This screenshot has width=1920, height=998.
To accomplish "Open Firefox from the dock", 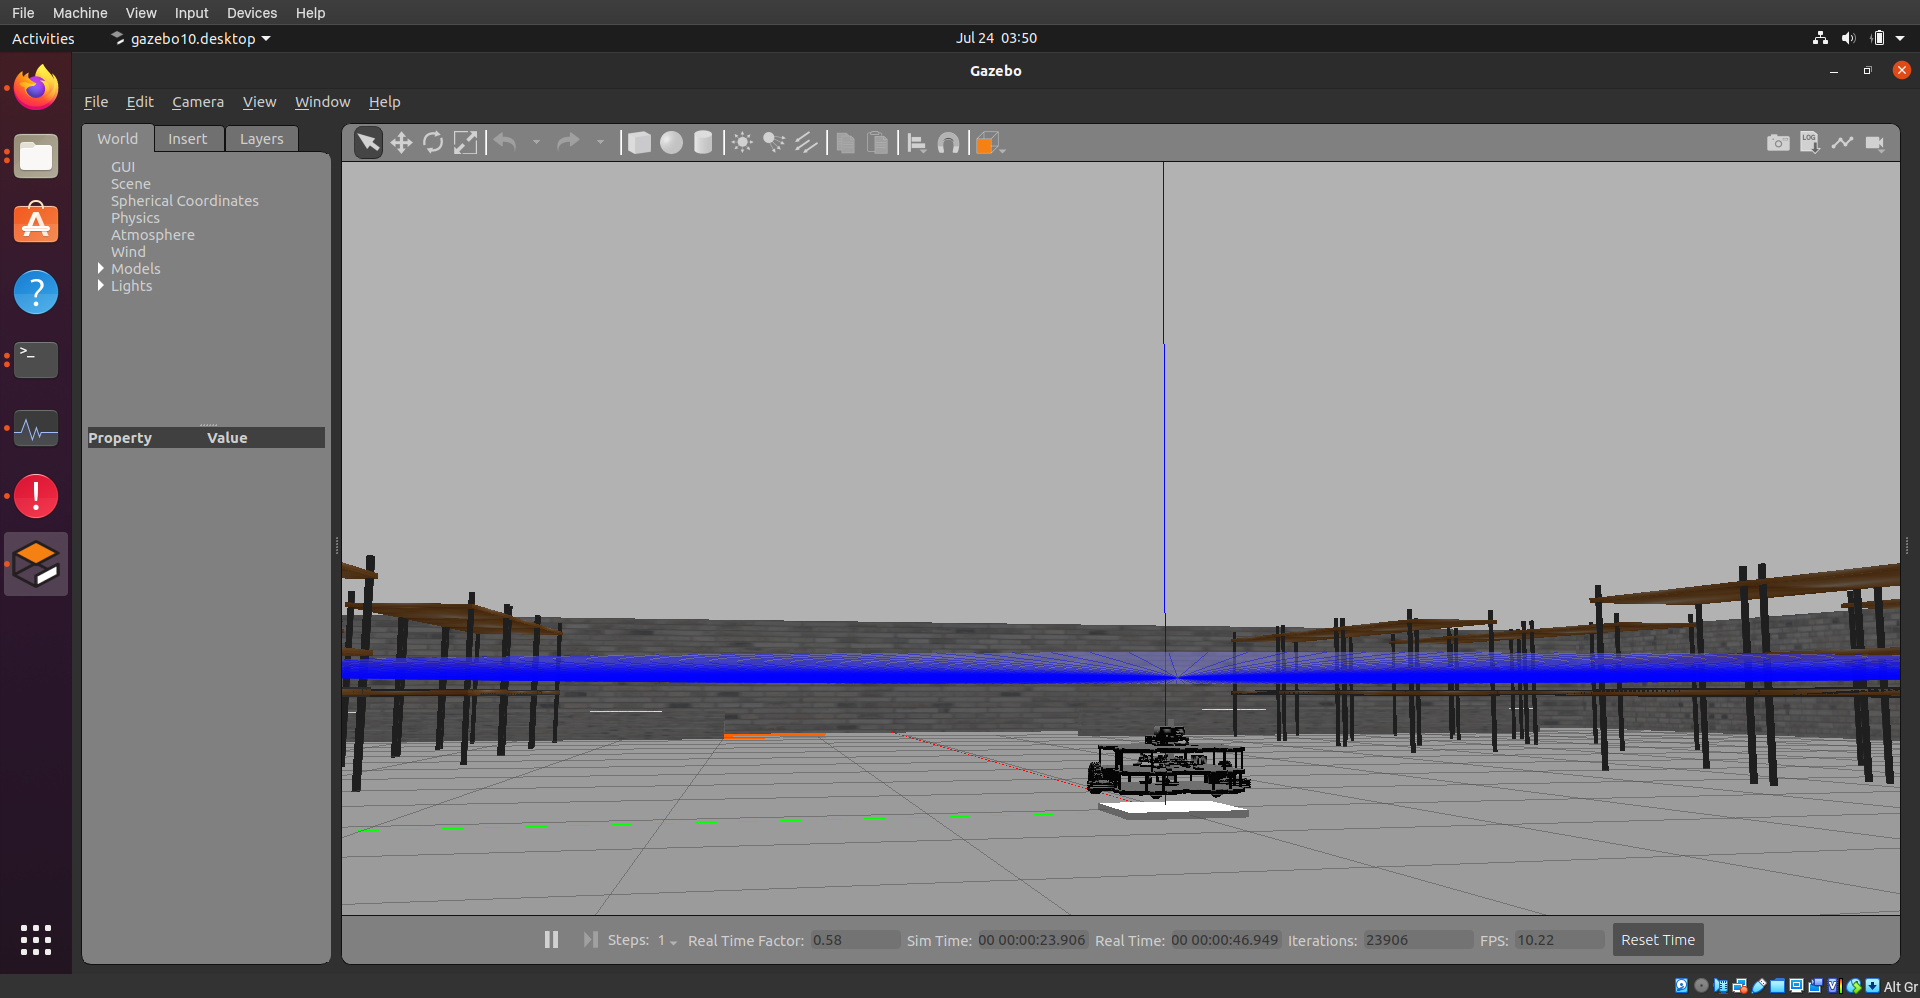I will point(36,88).
